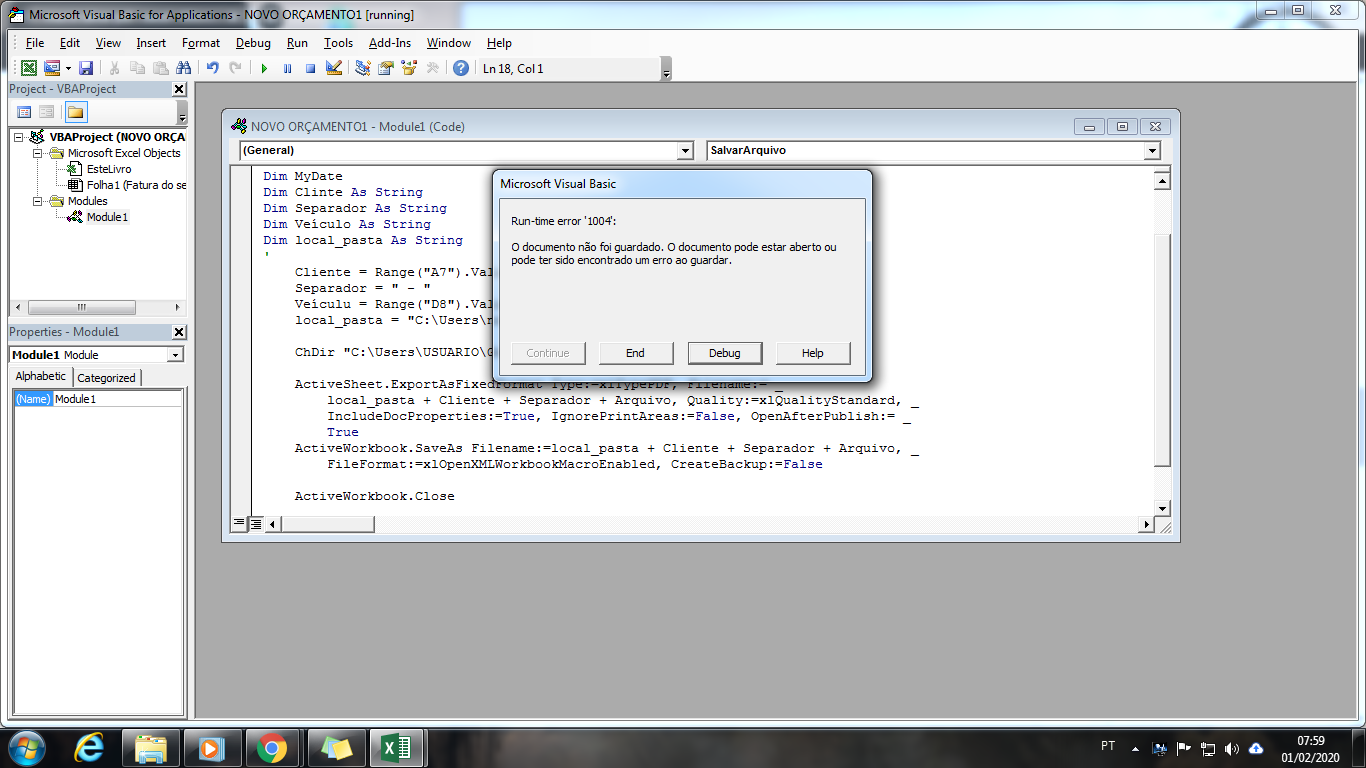Switch to the Categorized tab

click(x=106, y=378)
